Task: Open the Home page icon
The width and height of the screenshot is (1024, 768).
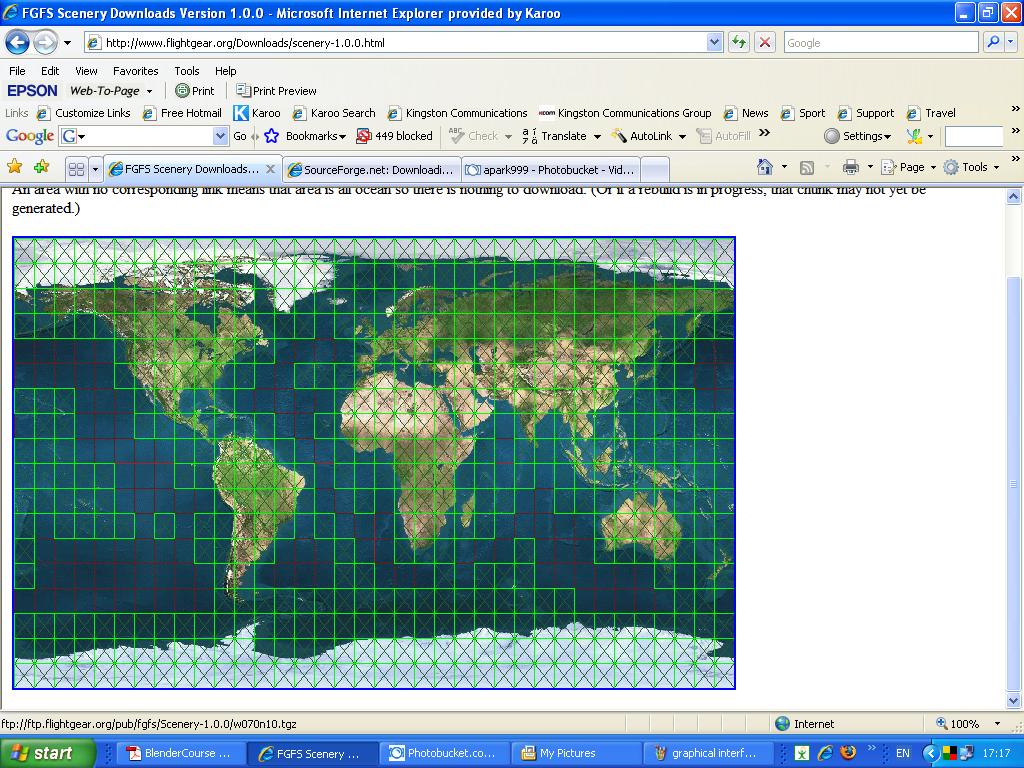Action: tap(765, 167)
